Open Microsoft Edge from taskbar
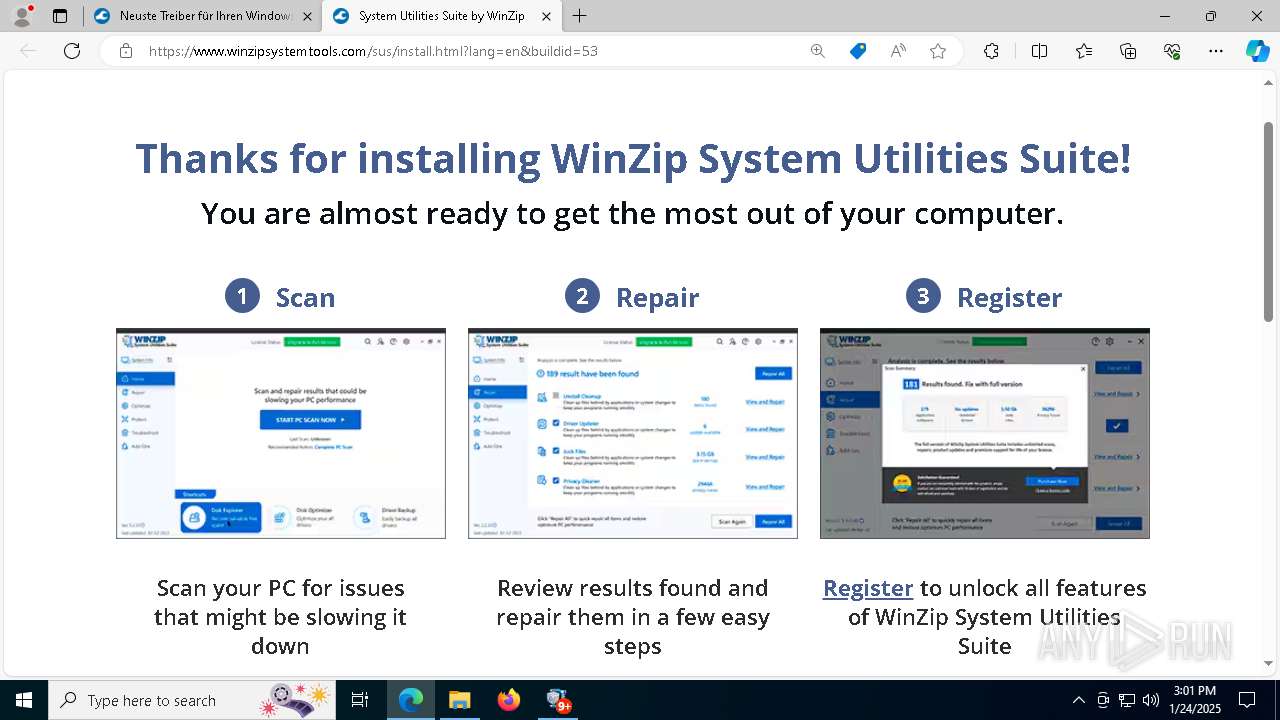Viewport: 1280px width, 720px height. coord(411,700)
